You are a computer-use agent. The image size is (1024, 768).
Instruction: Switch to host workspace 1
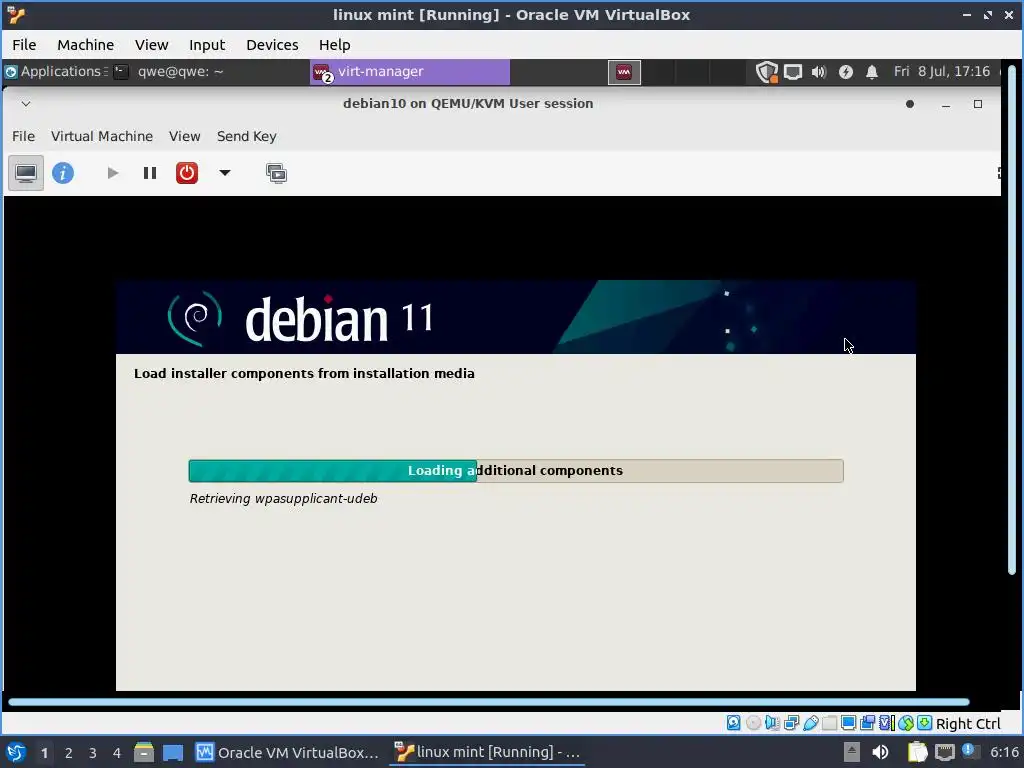(44, 753)
